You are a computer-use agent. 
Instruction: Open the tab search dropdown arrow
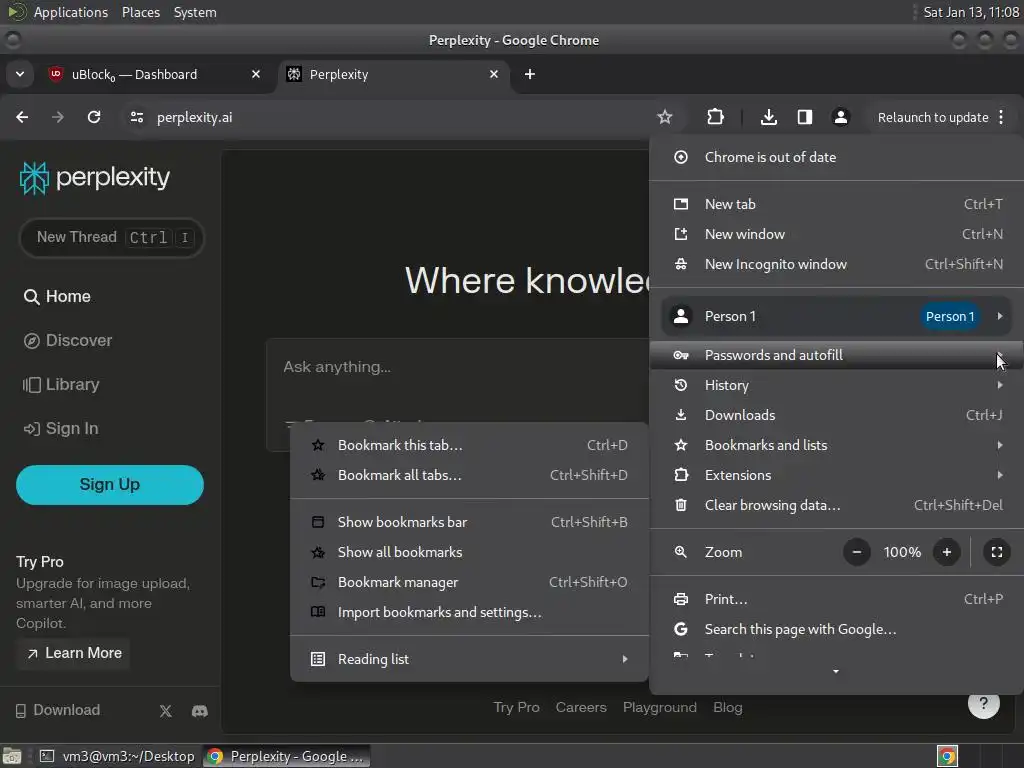pos(20,74)
